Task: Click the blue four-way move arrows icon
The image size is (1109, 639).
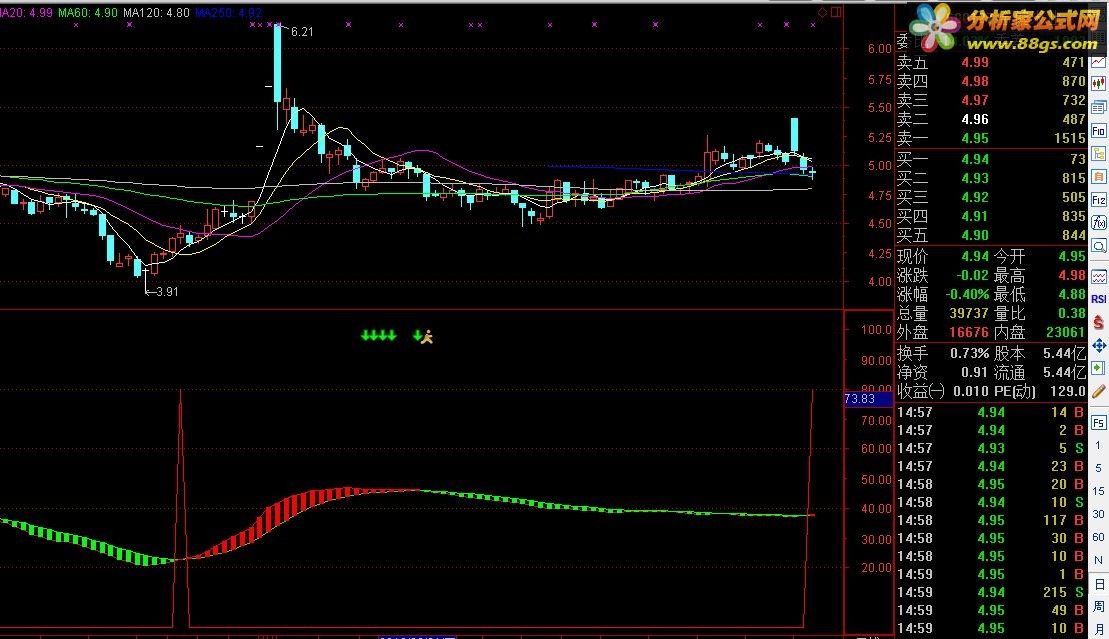Action: click(x=1098, y=345)
